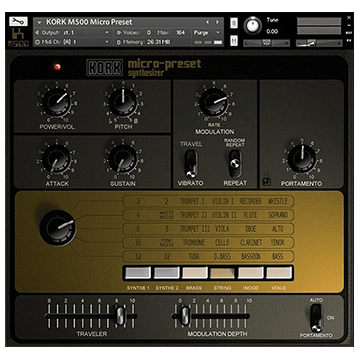Screen dimensions: 360x360
Task: Click the pan slider below Tune
Action: (266, 43)
